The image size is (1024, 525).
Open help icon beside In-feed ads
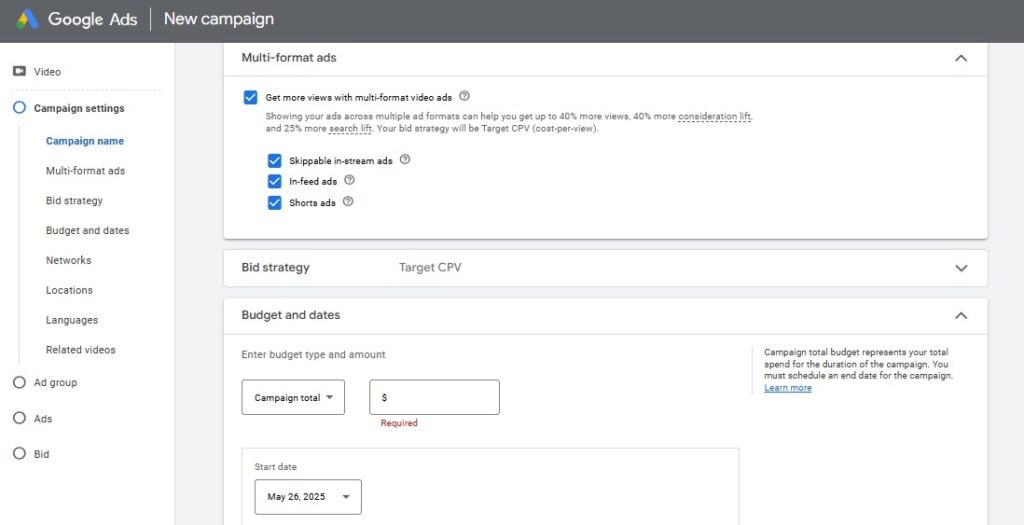click(349, 180)
